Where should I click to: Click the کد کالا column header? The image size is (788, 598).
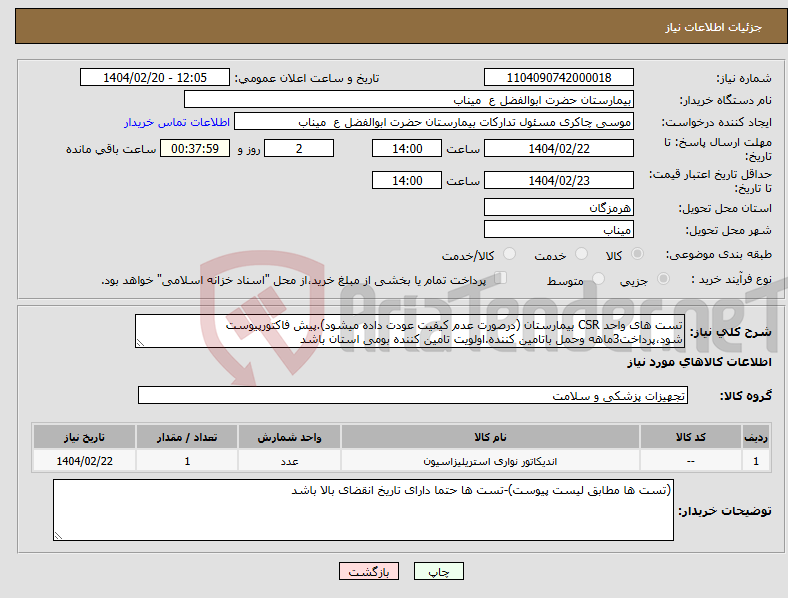click(x=691, y=437)
